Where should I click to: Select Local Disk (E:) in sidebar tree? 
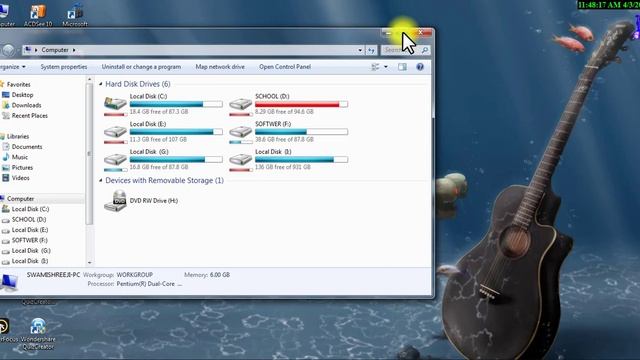[30, 230]
